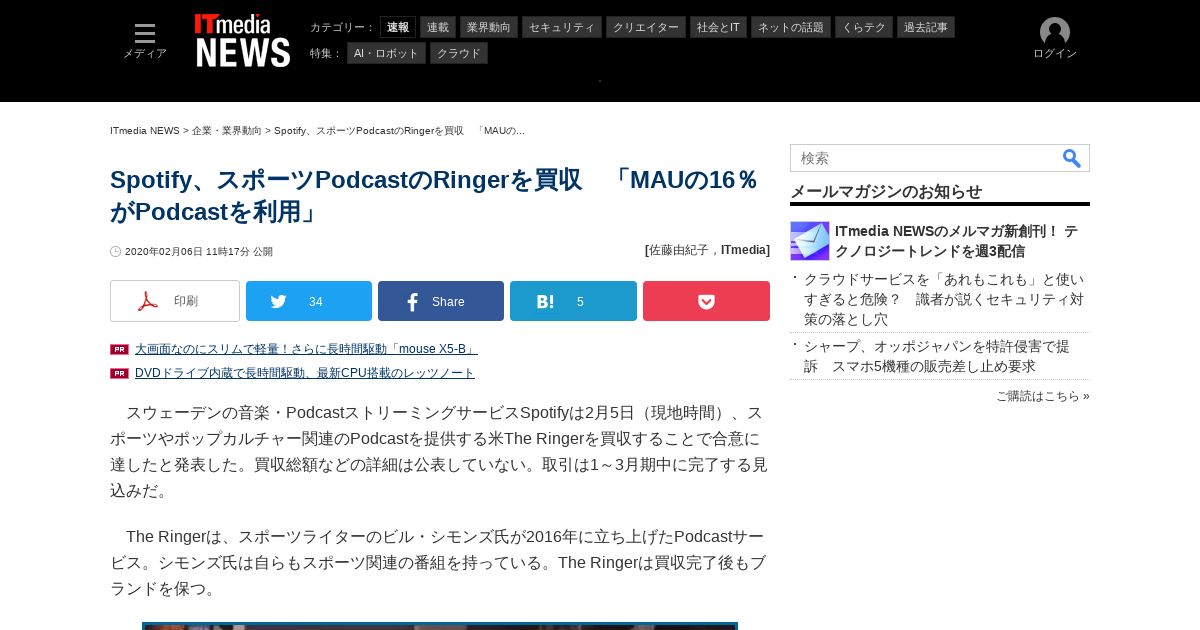Viewport: 1200px width, 630px height.
Task: Click the article image below the text
Action: pos(440,626)
